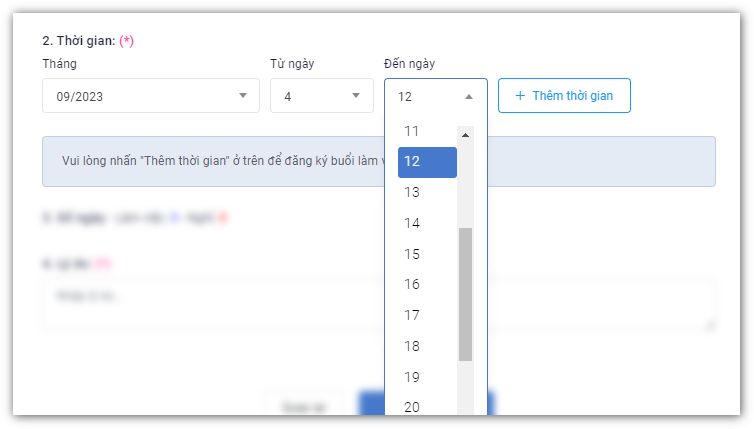Click the day list scrollbar thumb
The height and width of the screenshot is (429, 754).
point(465,294)
